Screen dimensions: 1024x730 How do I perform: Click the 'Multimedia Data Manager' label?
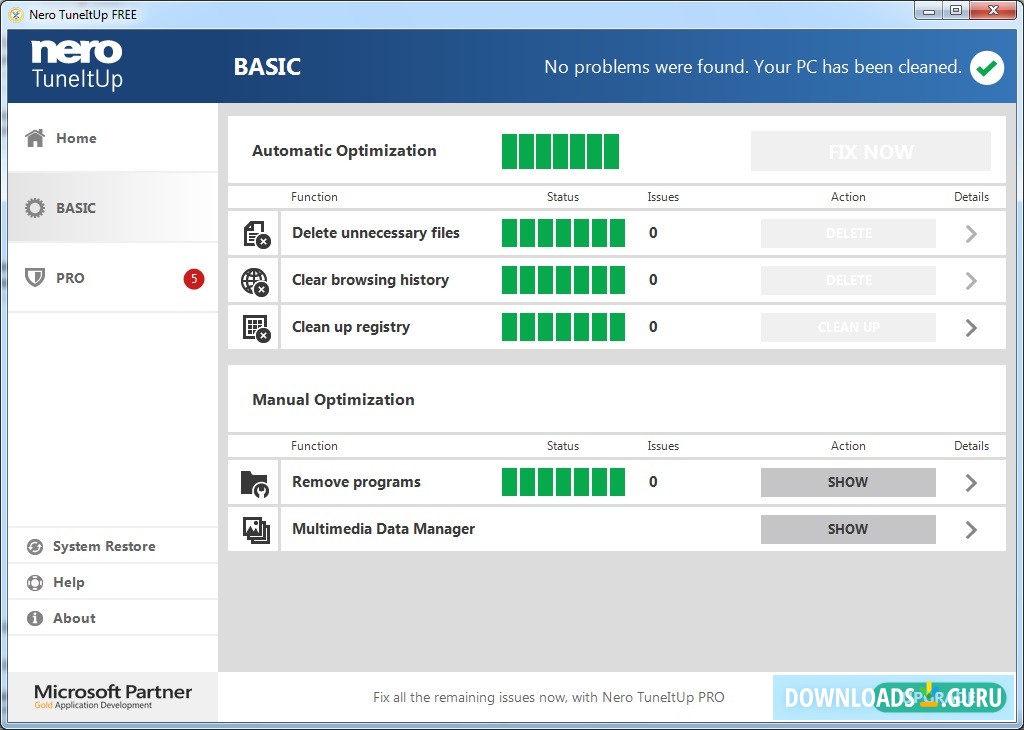(383, 529)
